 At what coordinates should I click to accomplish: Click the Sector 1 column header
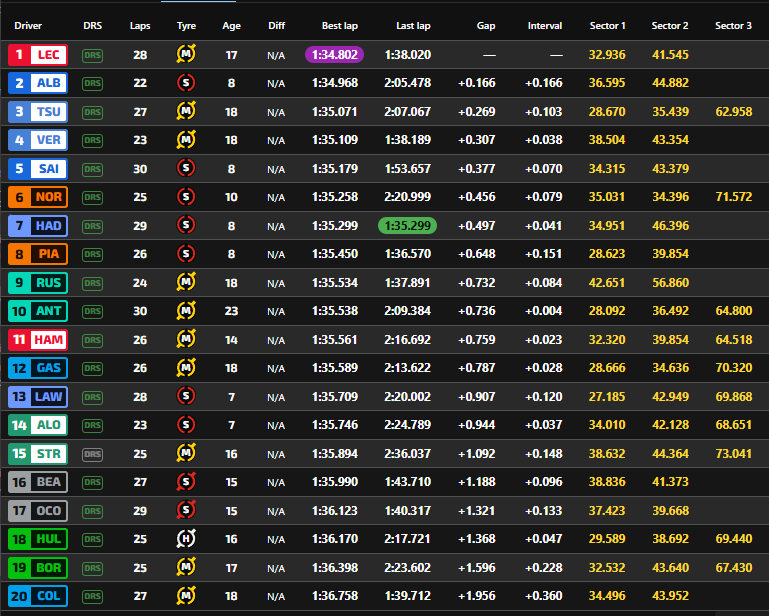[608, 26]
